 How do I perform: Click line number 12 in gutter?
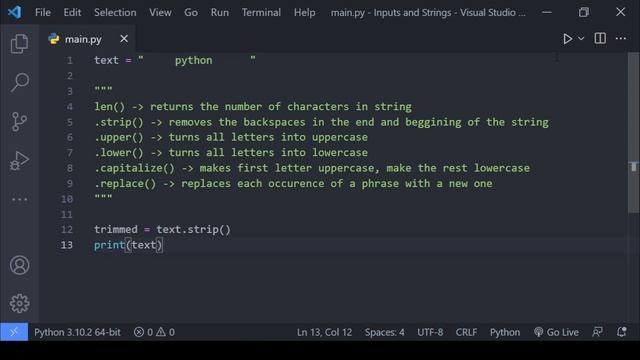(67, 229)
